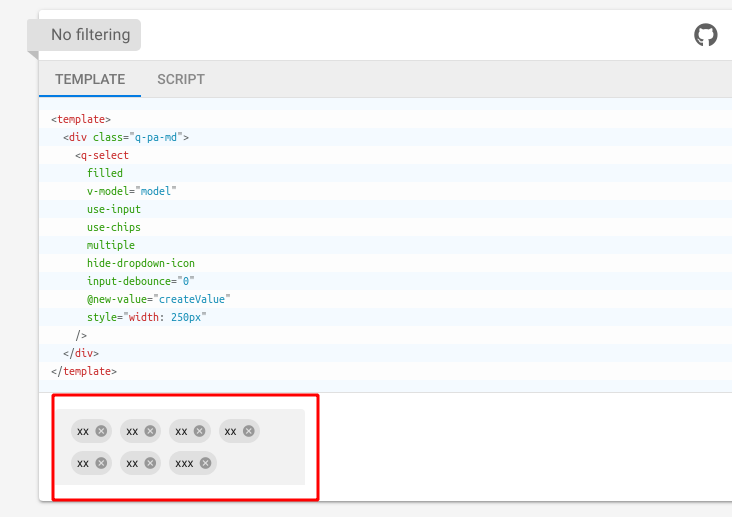Image resolution: width=732 pixels, height=517 pixels.
Task: Switch to the TEMPLATE tab
Action: (x=90, y=79)
